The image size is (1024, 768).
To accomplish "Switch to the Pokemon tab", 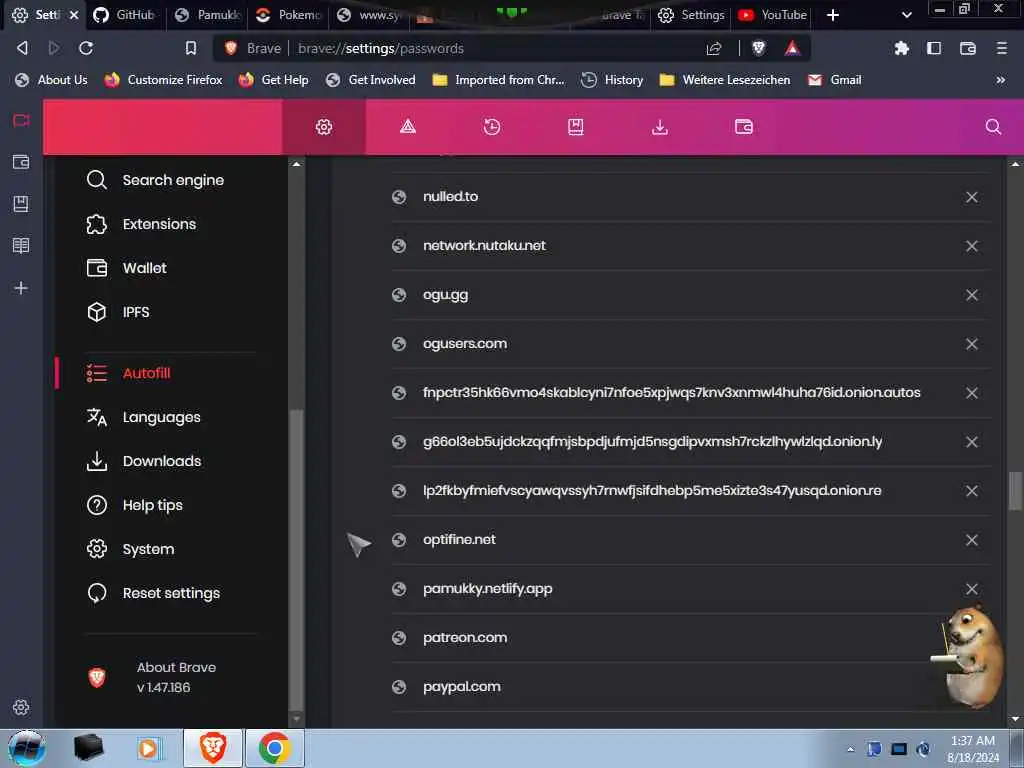I will pos(289,15).
